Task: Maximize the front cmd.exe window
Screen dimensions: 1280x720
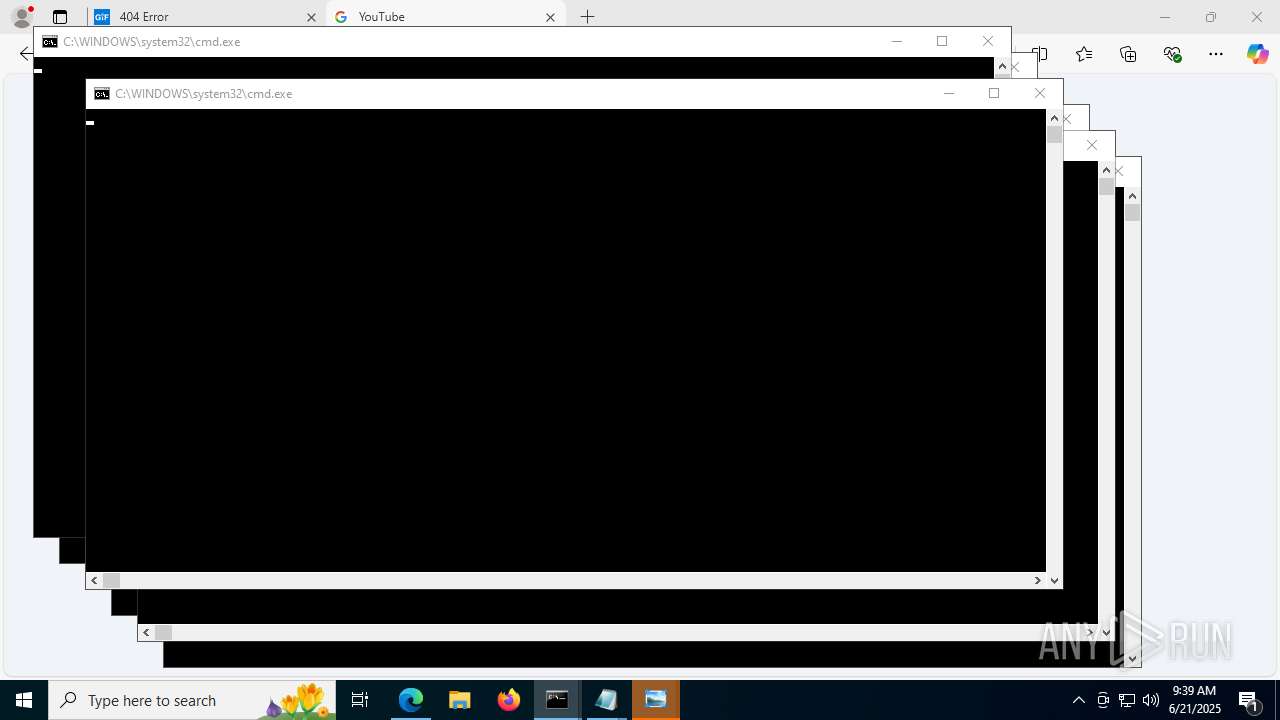Action: (994, 93)
